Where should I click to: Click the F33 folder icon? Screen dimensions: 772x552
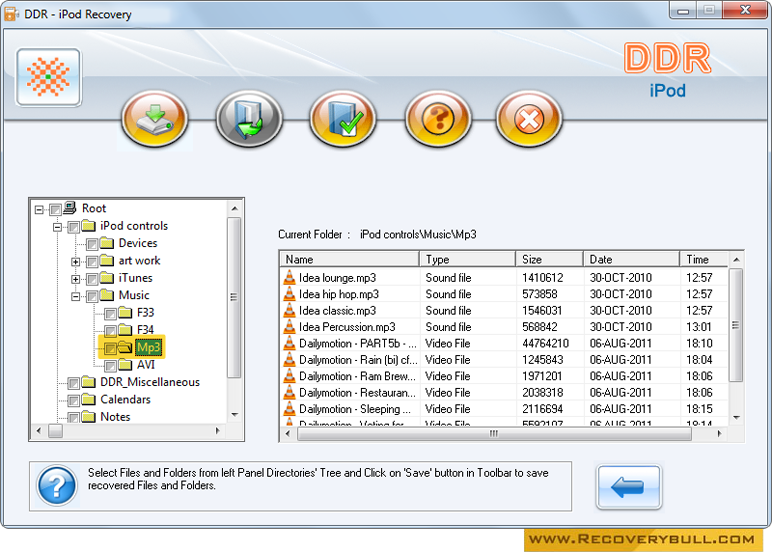126,312
